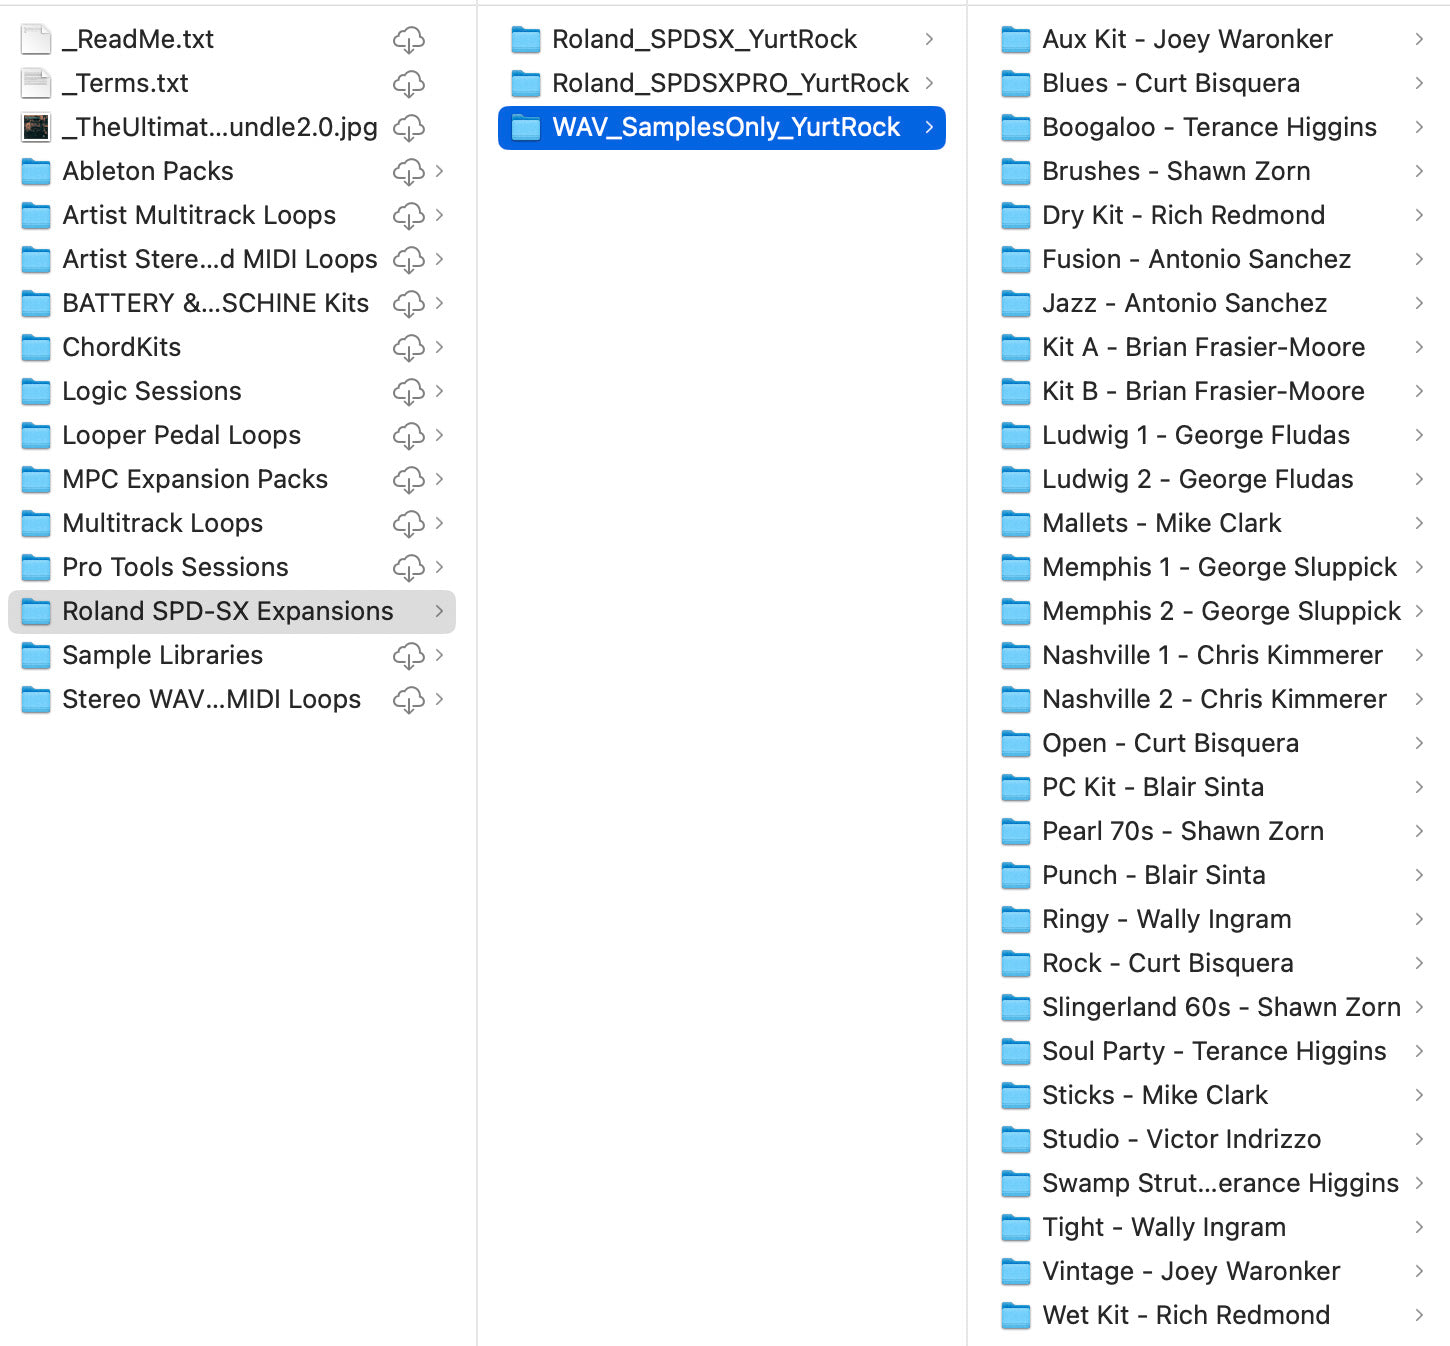Select the Roland SPD-SX Expansions folder
The width and height of the screenshot is (1450, 1346).
pos(232,611)
